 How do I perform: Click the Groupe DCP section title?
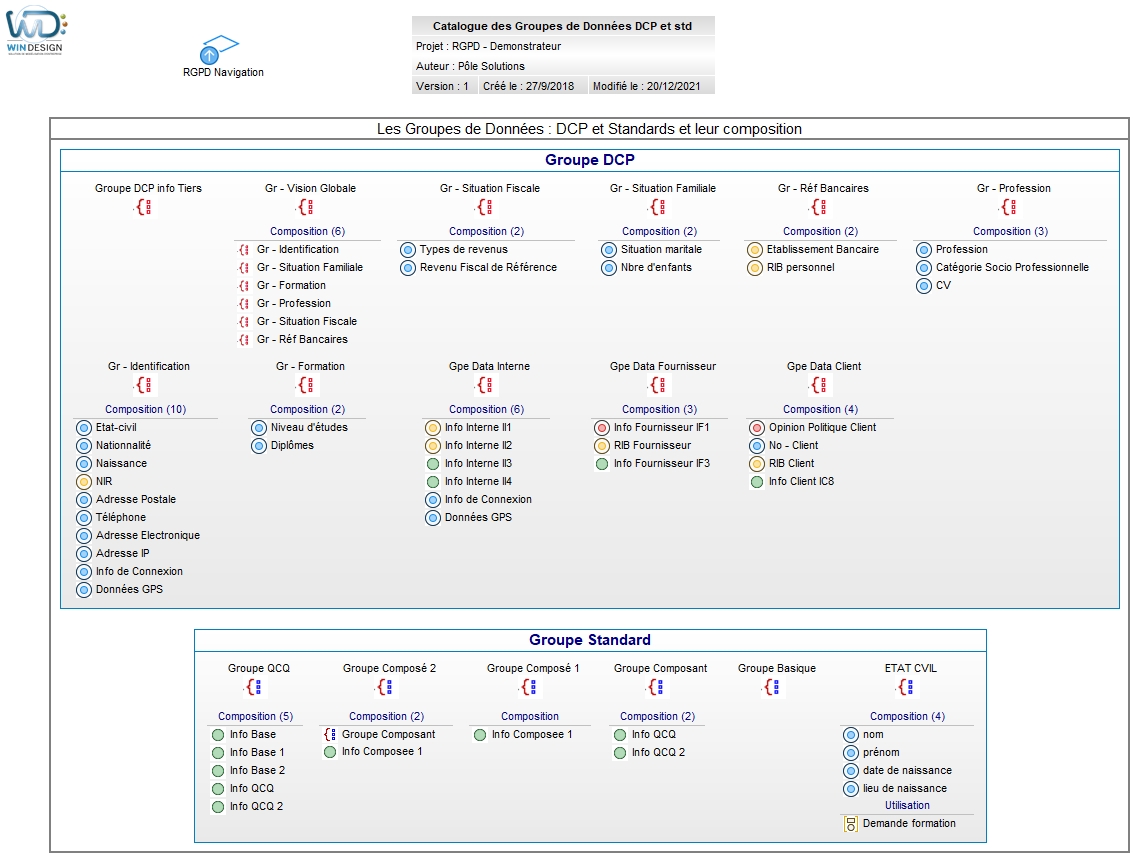590,160
